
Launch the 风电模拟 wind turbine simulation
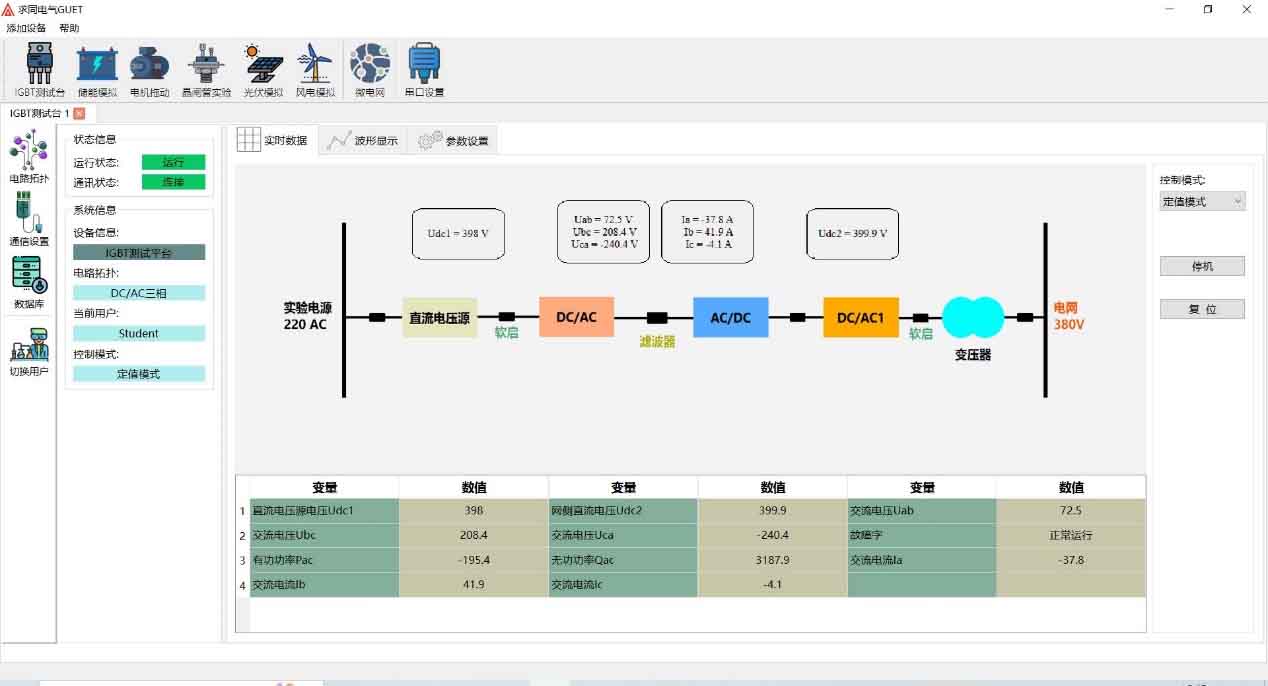315,70
